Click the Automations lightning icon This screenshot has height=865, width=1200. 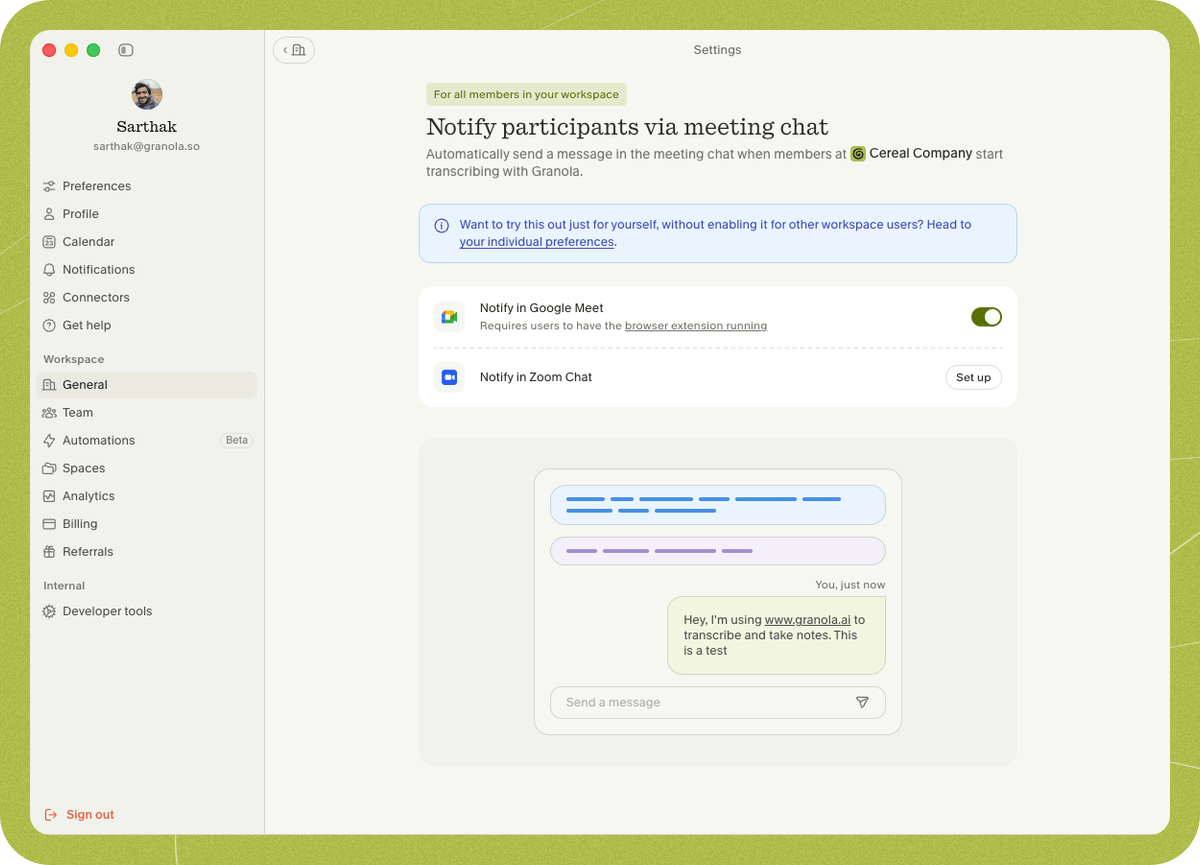tap(49, 441)
